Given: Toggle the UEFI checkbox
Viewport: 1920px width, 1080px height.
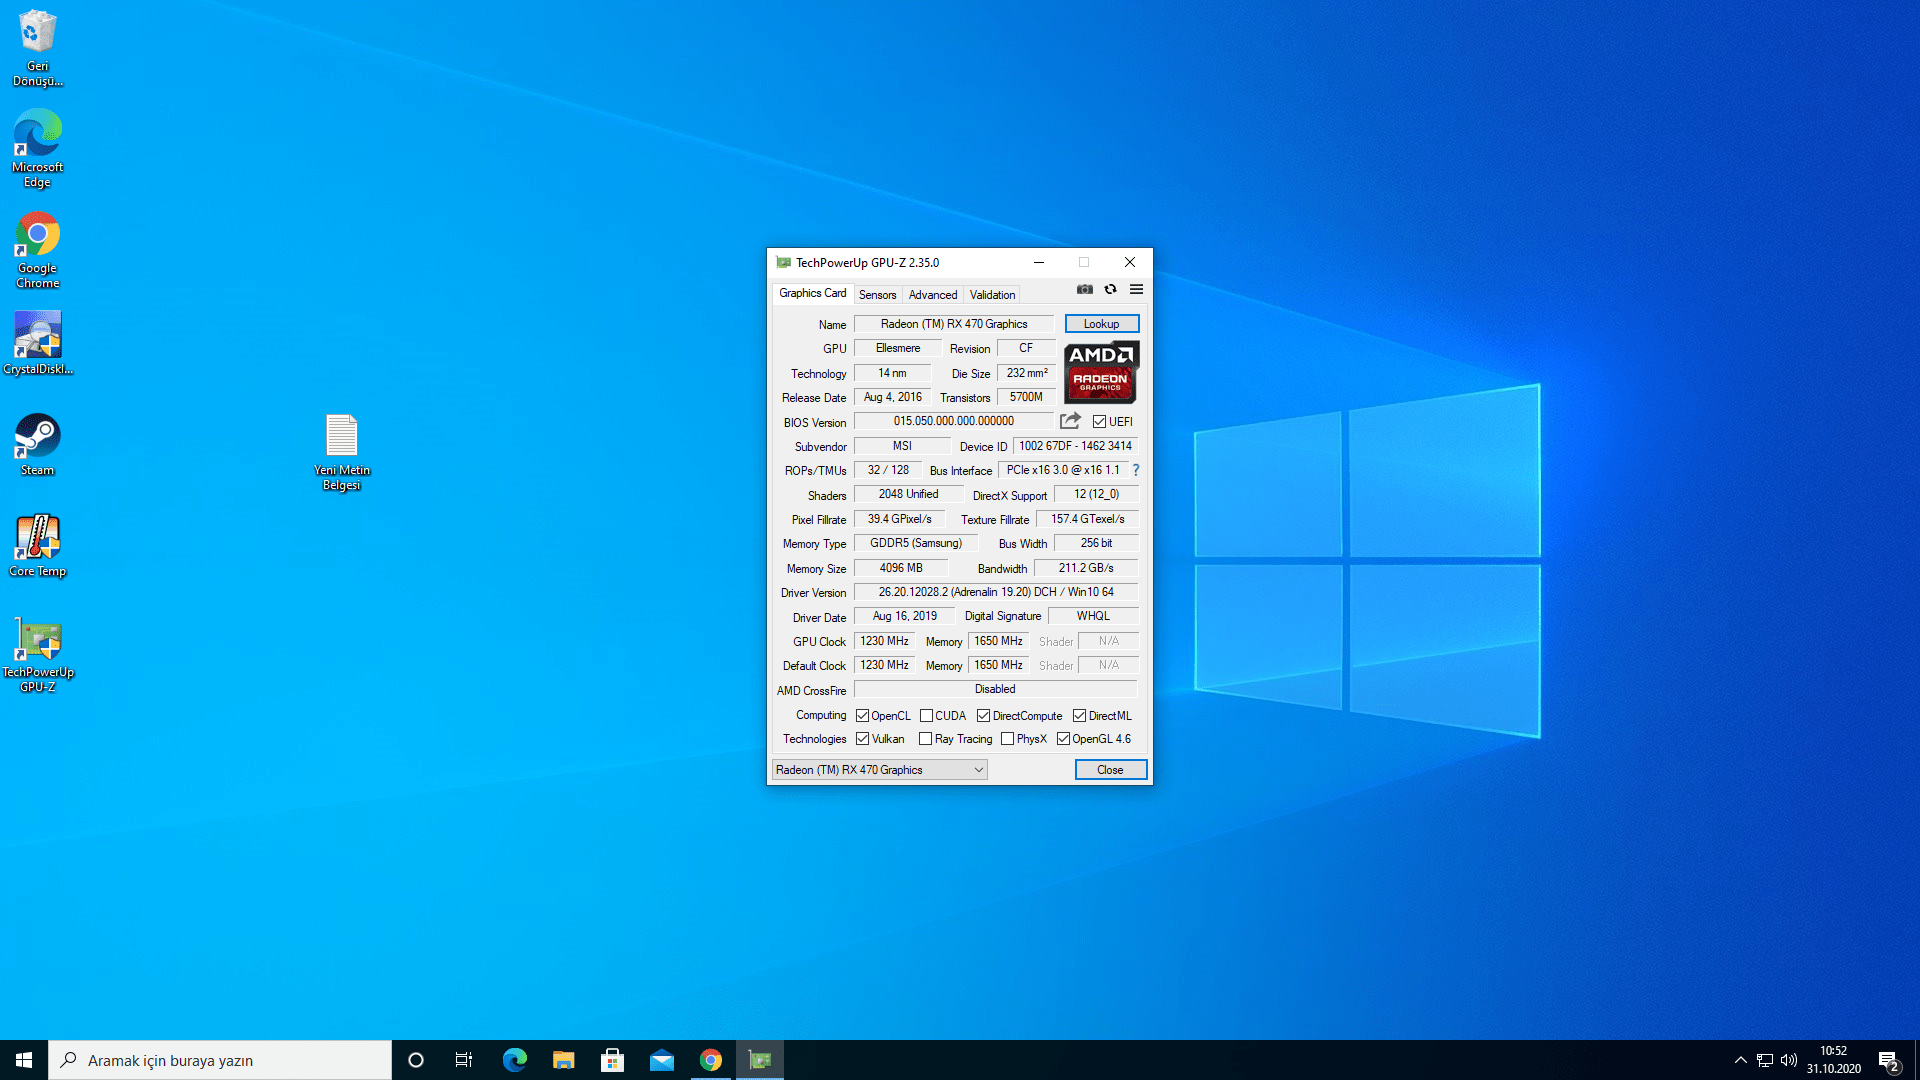Looking at the screenshot, I should (1099, 422).
